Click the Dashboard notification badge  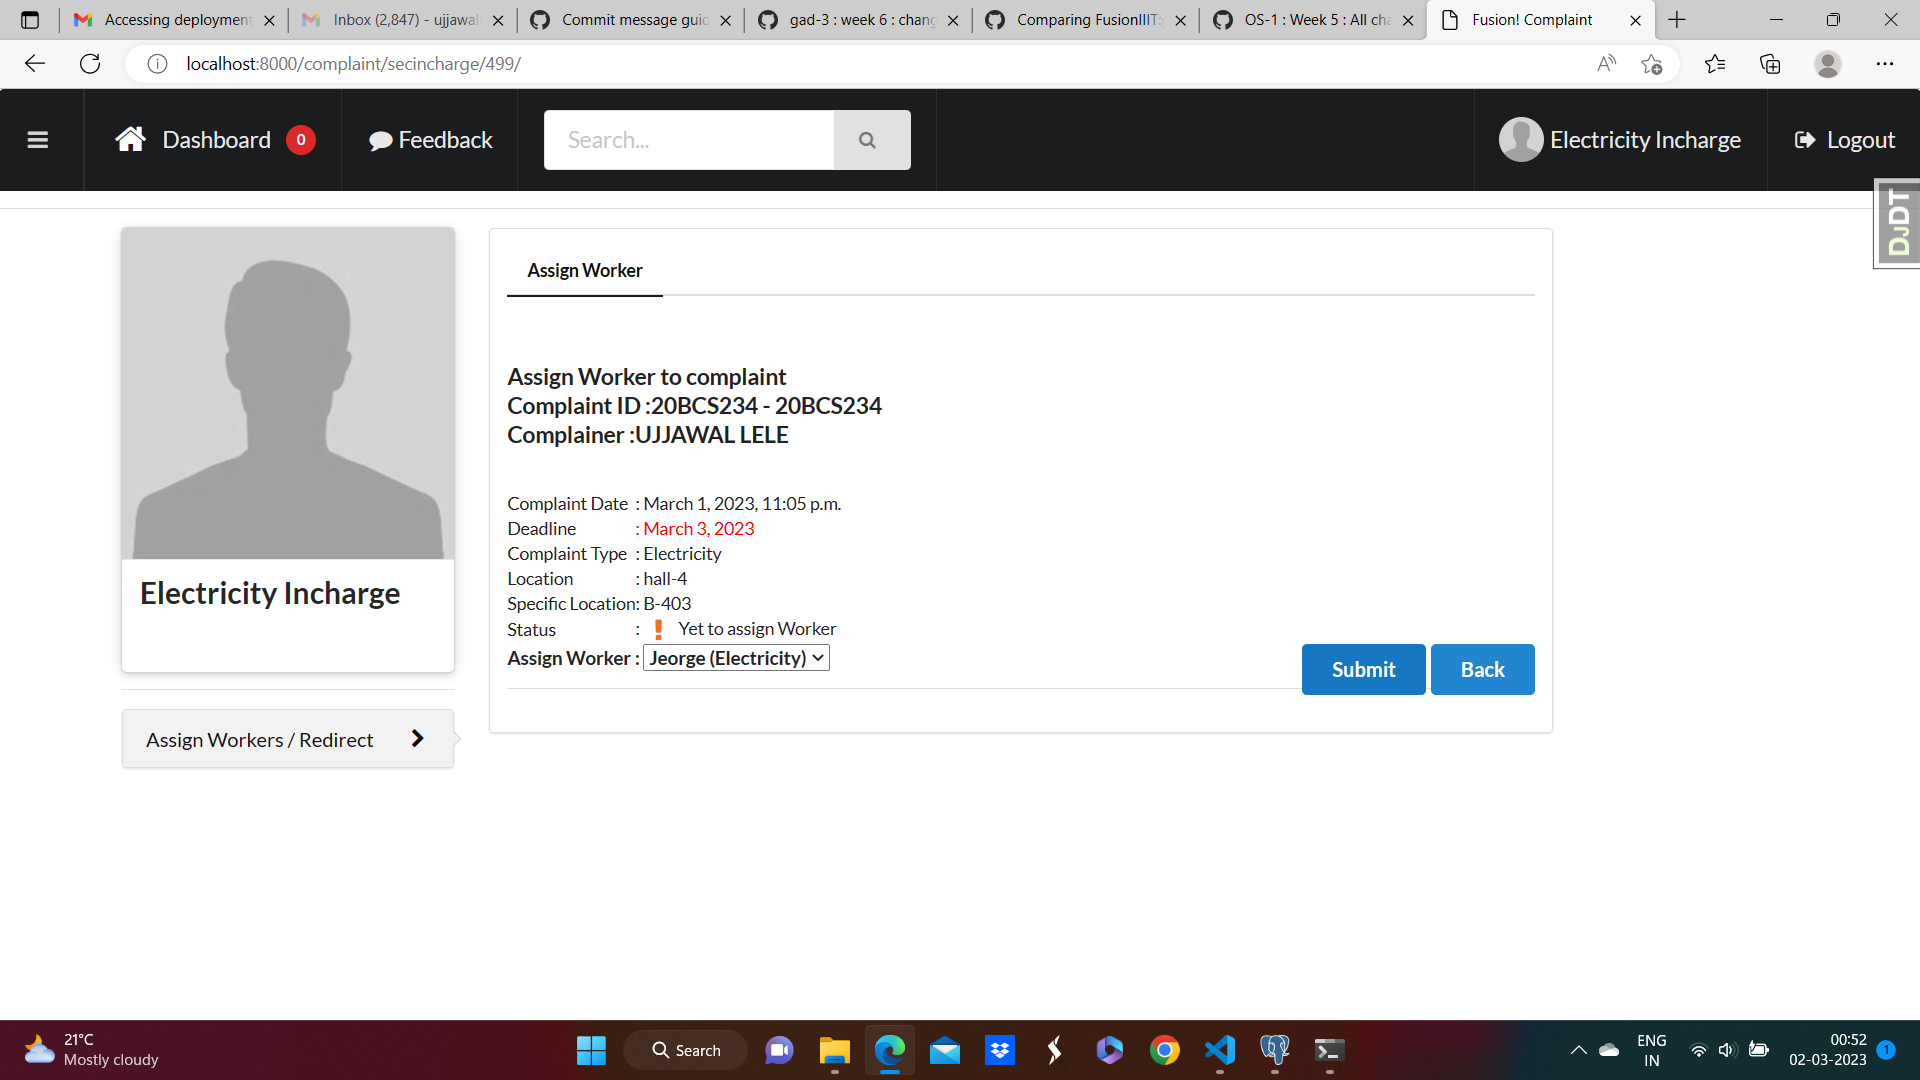tap(300, 140)
